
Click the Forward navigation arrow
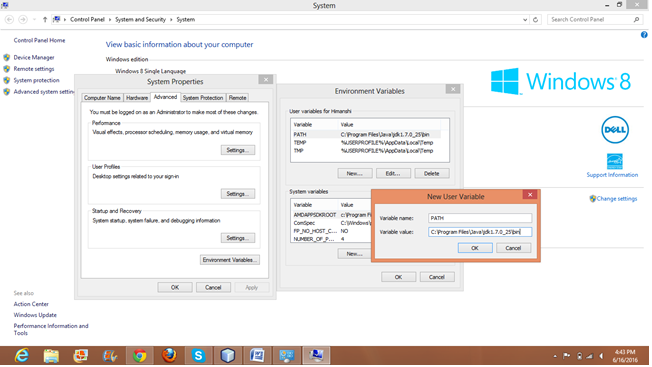tap(23, 20)
